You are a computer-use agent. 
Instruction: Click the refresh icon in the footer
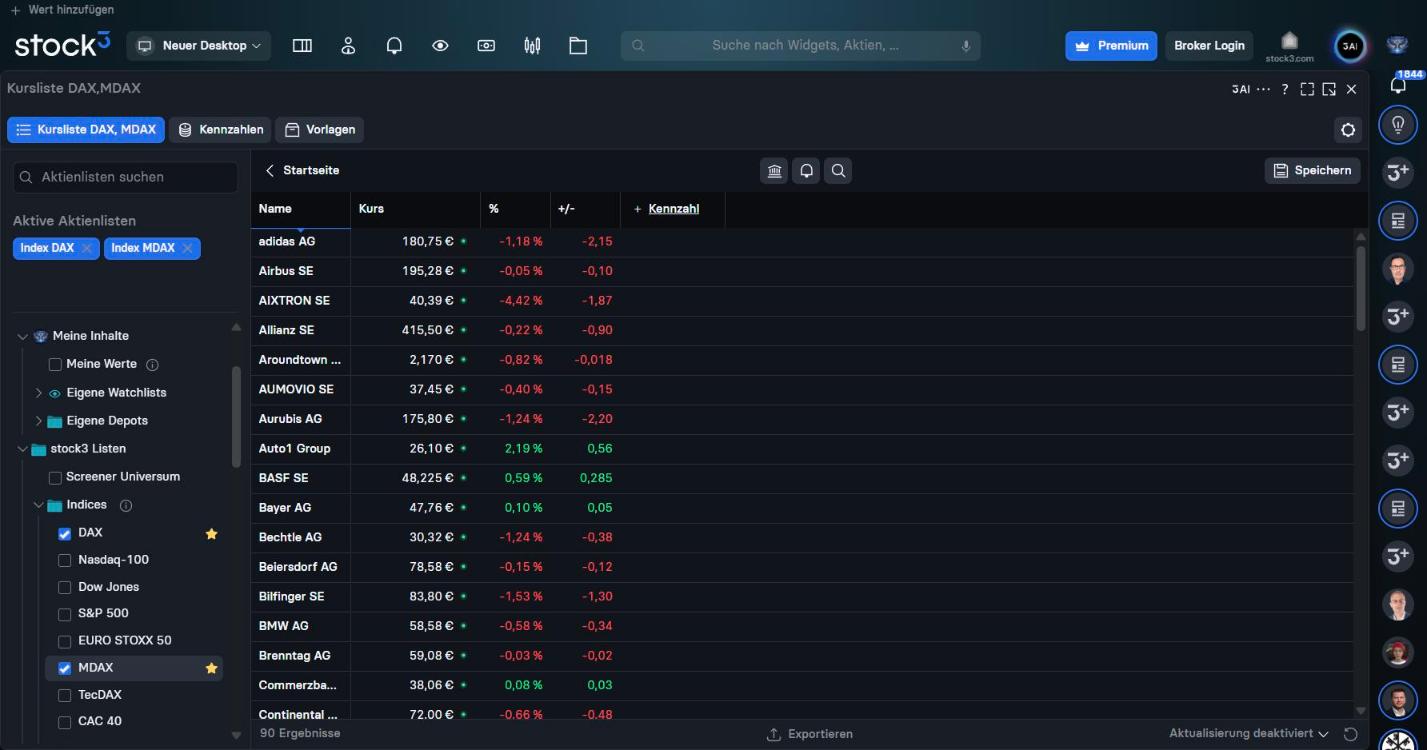(x=1350, y=734)
